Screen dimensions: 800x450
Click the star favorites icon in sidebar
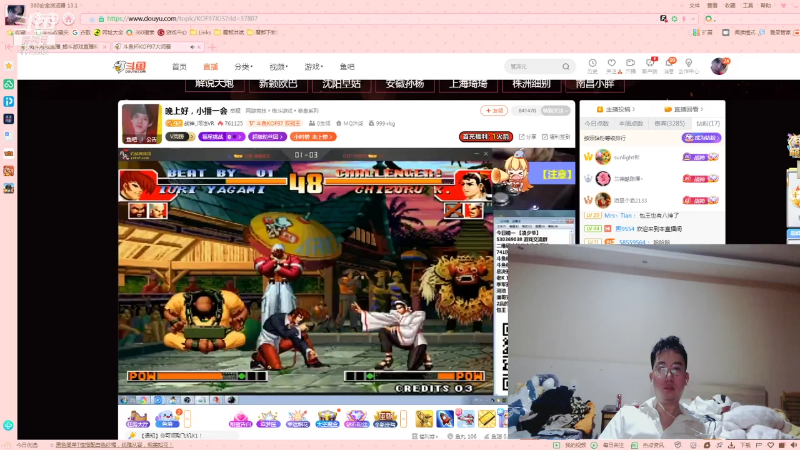click(x=8, y=66)
